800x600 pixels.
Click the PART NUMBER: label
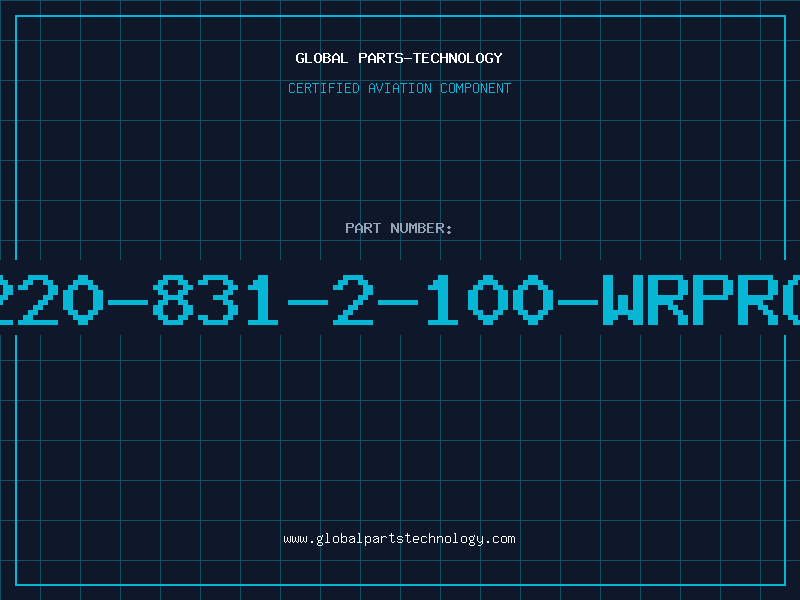click(x=399, y=228)
